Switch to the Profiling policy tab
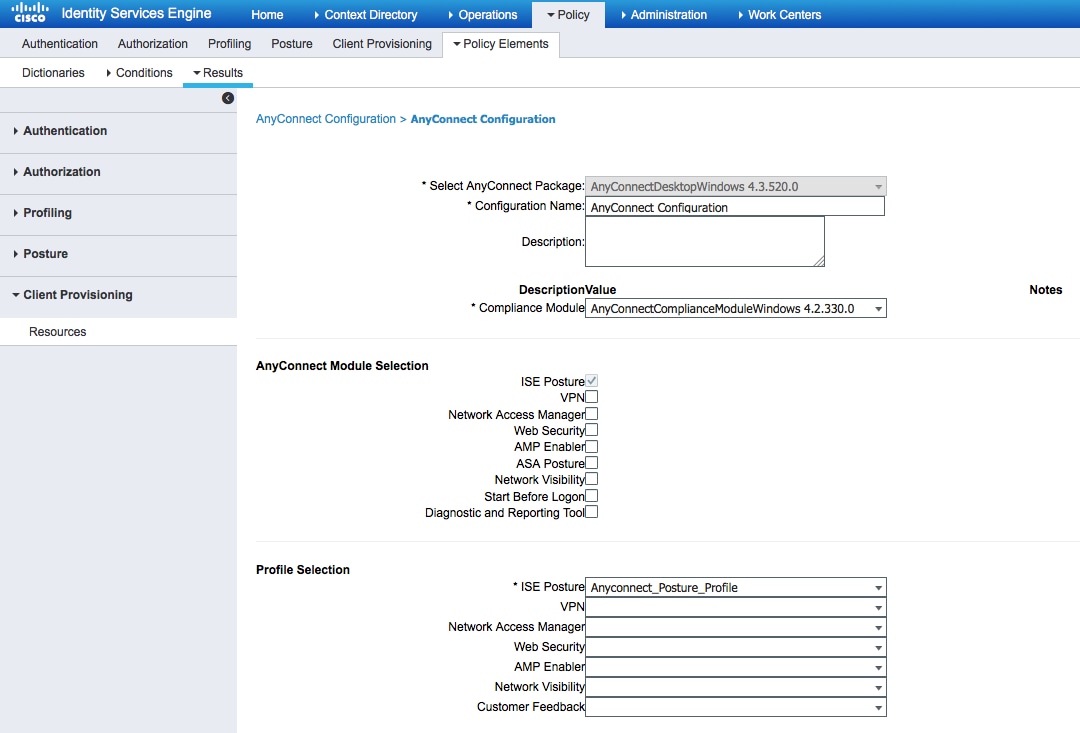 [x=229, y=43]
